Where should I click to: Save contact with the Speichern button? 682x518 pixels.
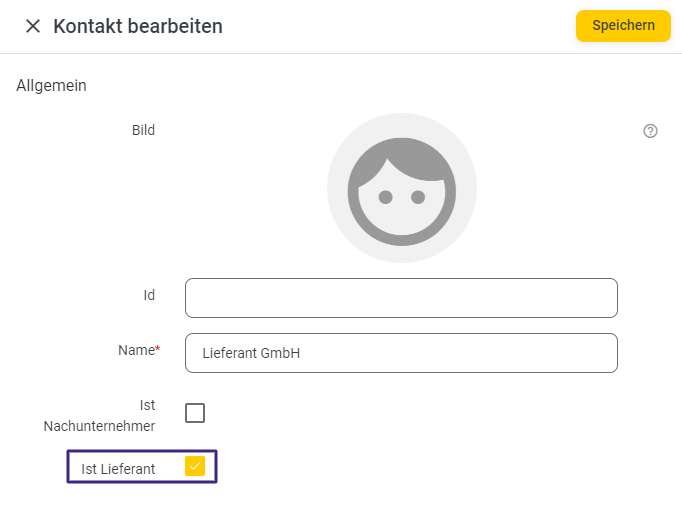[x=623, y=26]
